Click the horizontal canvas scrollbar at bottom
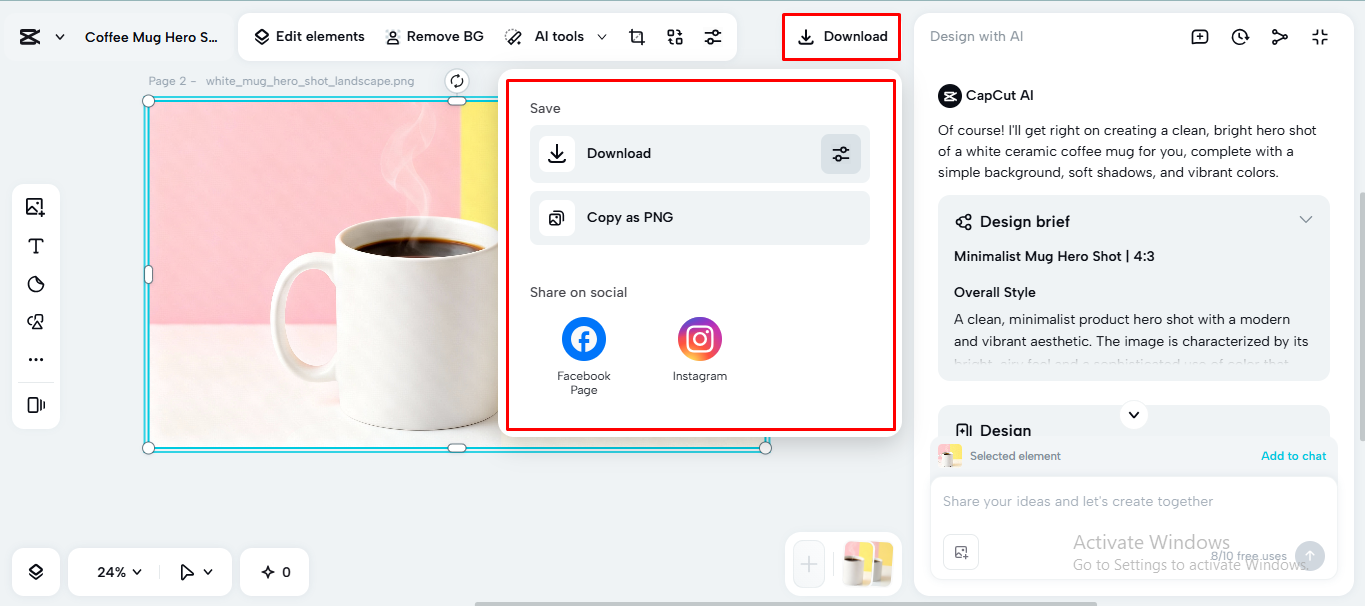This screenshot has width=1365, height=606. click(785, 603)
